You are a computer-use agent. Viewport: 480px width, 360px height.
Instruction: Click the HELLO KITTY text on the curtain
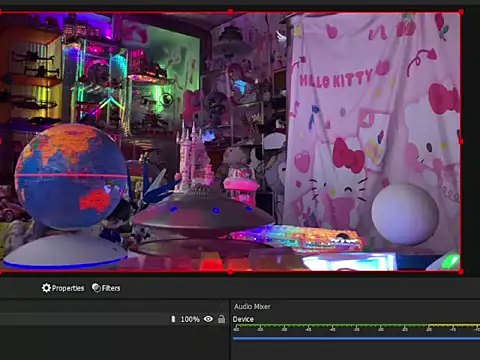tap(335, 79)
